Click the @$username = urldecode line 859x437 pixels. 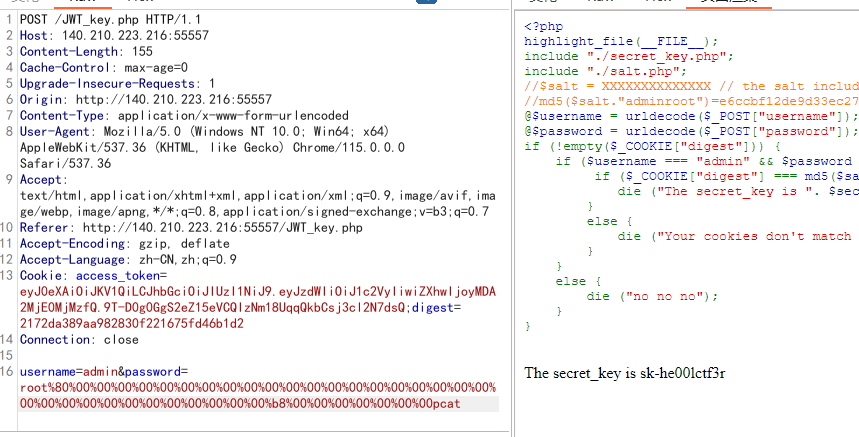(x=689, y=116)
